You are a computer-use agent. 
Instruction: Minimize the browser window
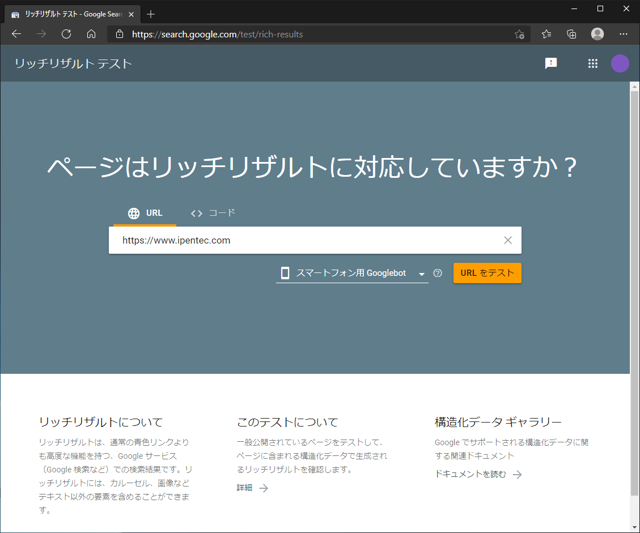(x=574, y=9)
